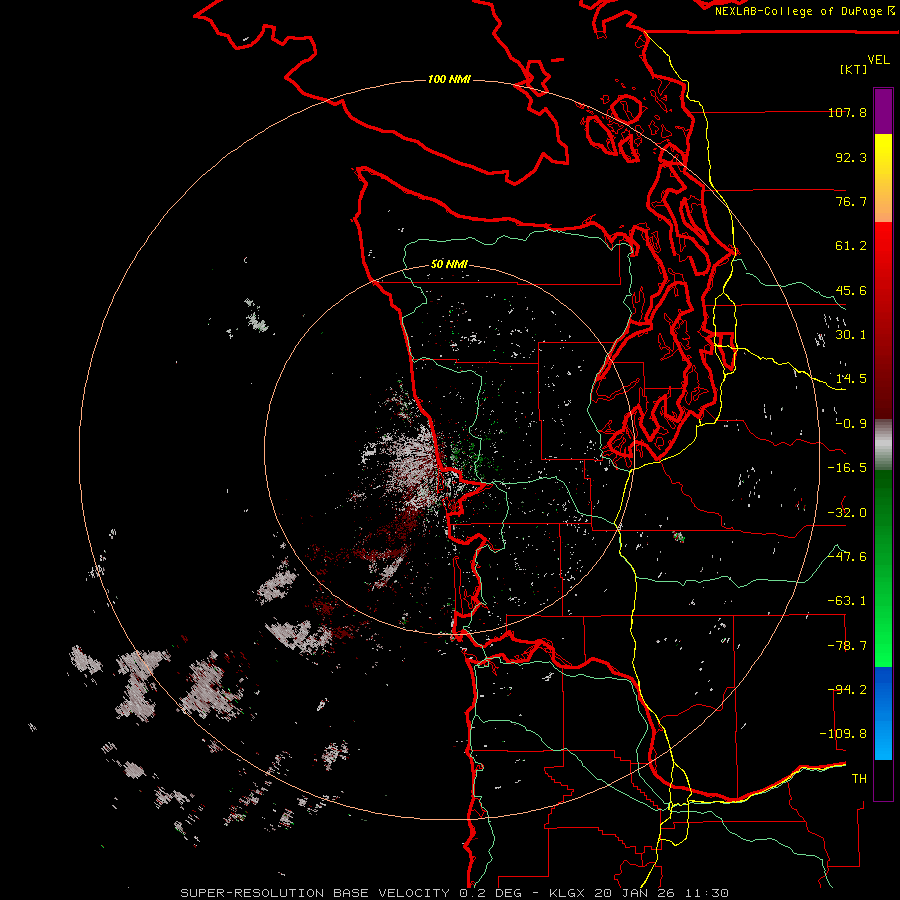Click the KLGX station identifier in caption
The height and width of the screenshot is (900, 900).
click(569, 893)
